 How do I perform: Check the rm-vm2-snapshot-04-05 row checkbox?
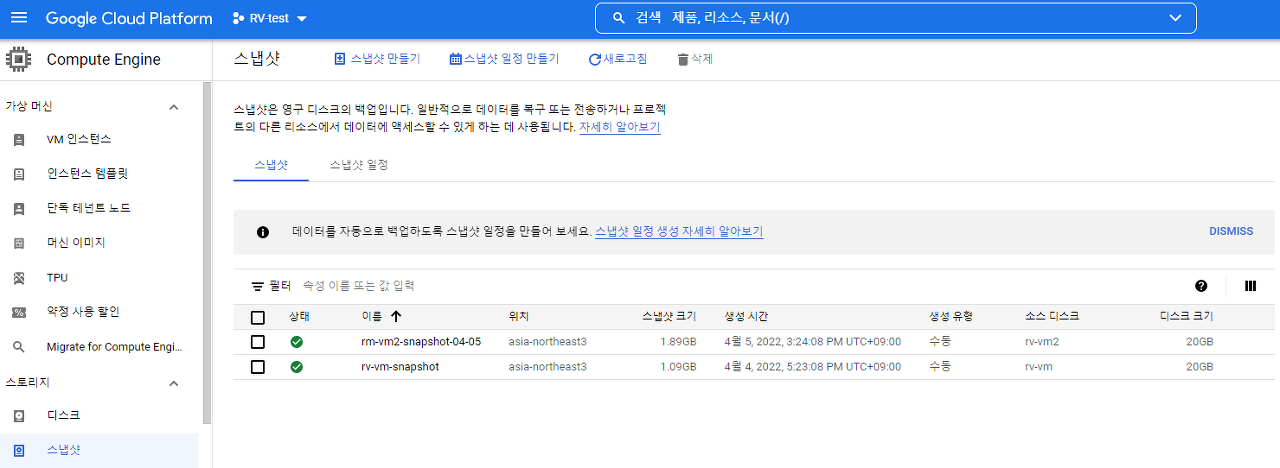258,342
